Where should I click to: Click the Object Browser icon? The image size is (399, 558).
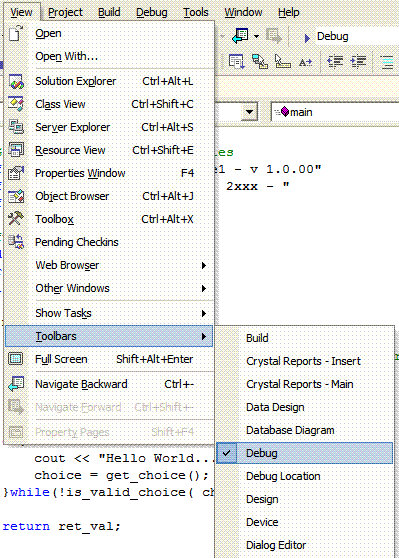[x=16, y=196]
